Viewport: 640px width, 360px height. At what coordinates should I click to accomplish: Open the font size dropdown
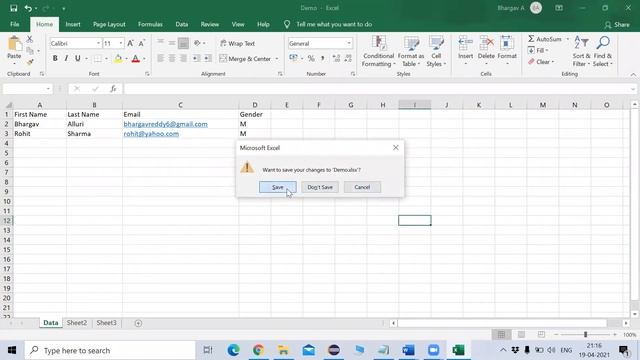click(x=121, y=43)
